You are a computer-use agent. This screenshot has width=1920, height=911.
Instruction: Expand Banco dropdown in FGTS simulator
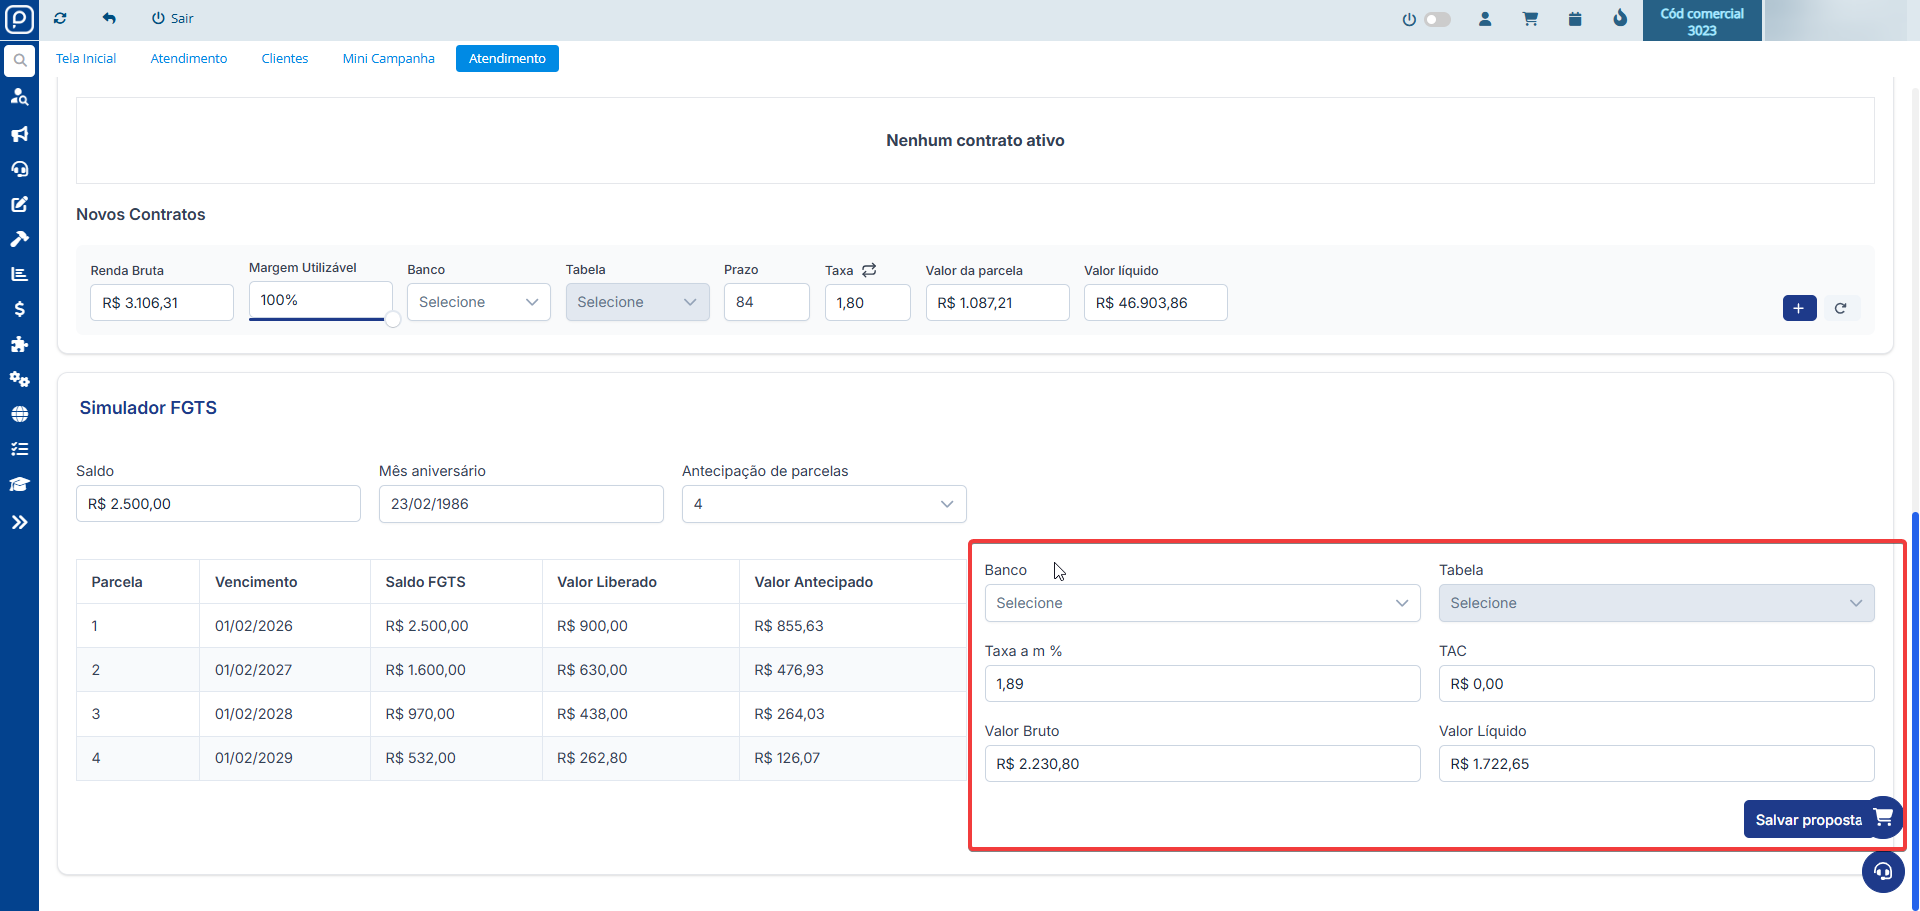pyautogui.click(x=1201, y=603)
